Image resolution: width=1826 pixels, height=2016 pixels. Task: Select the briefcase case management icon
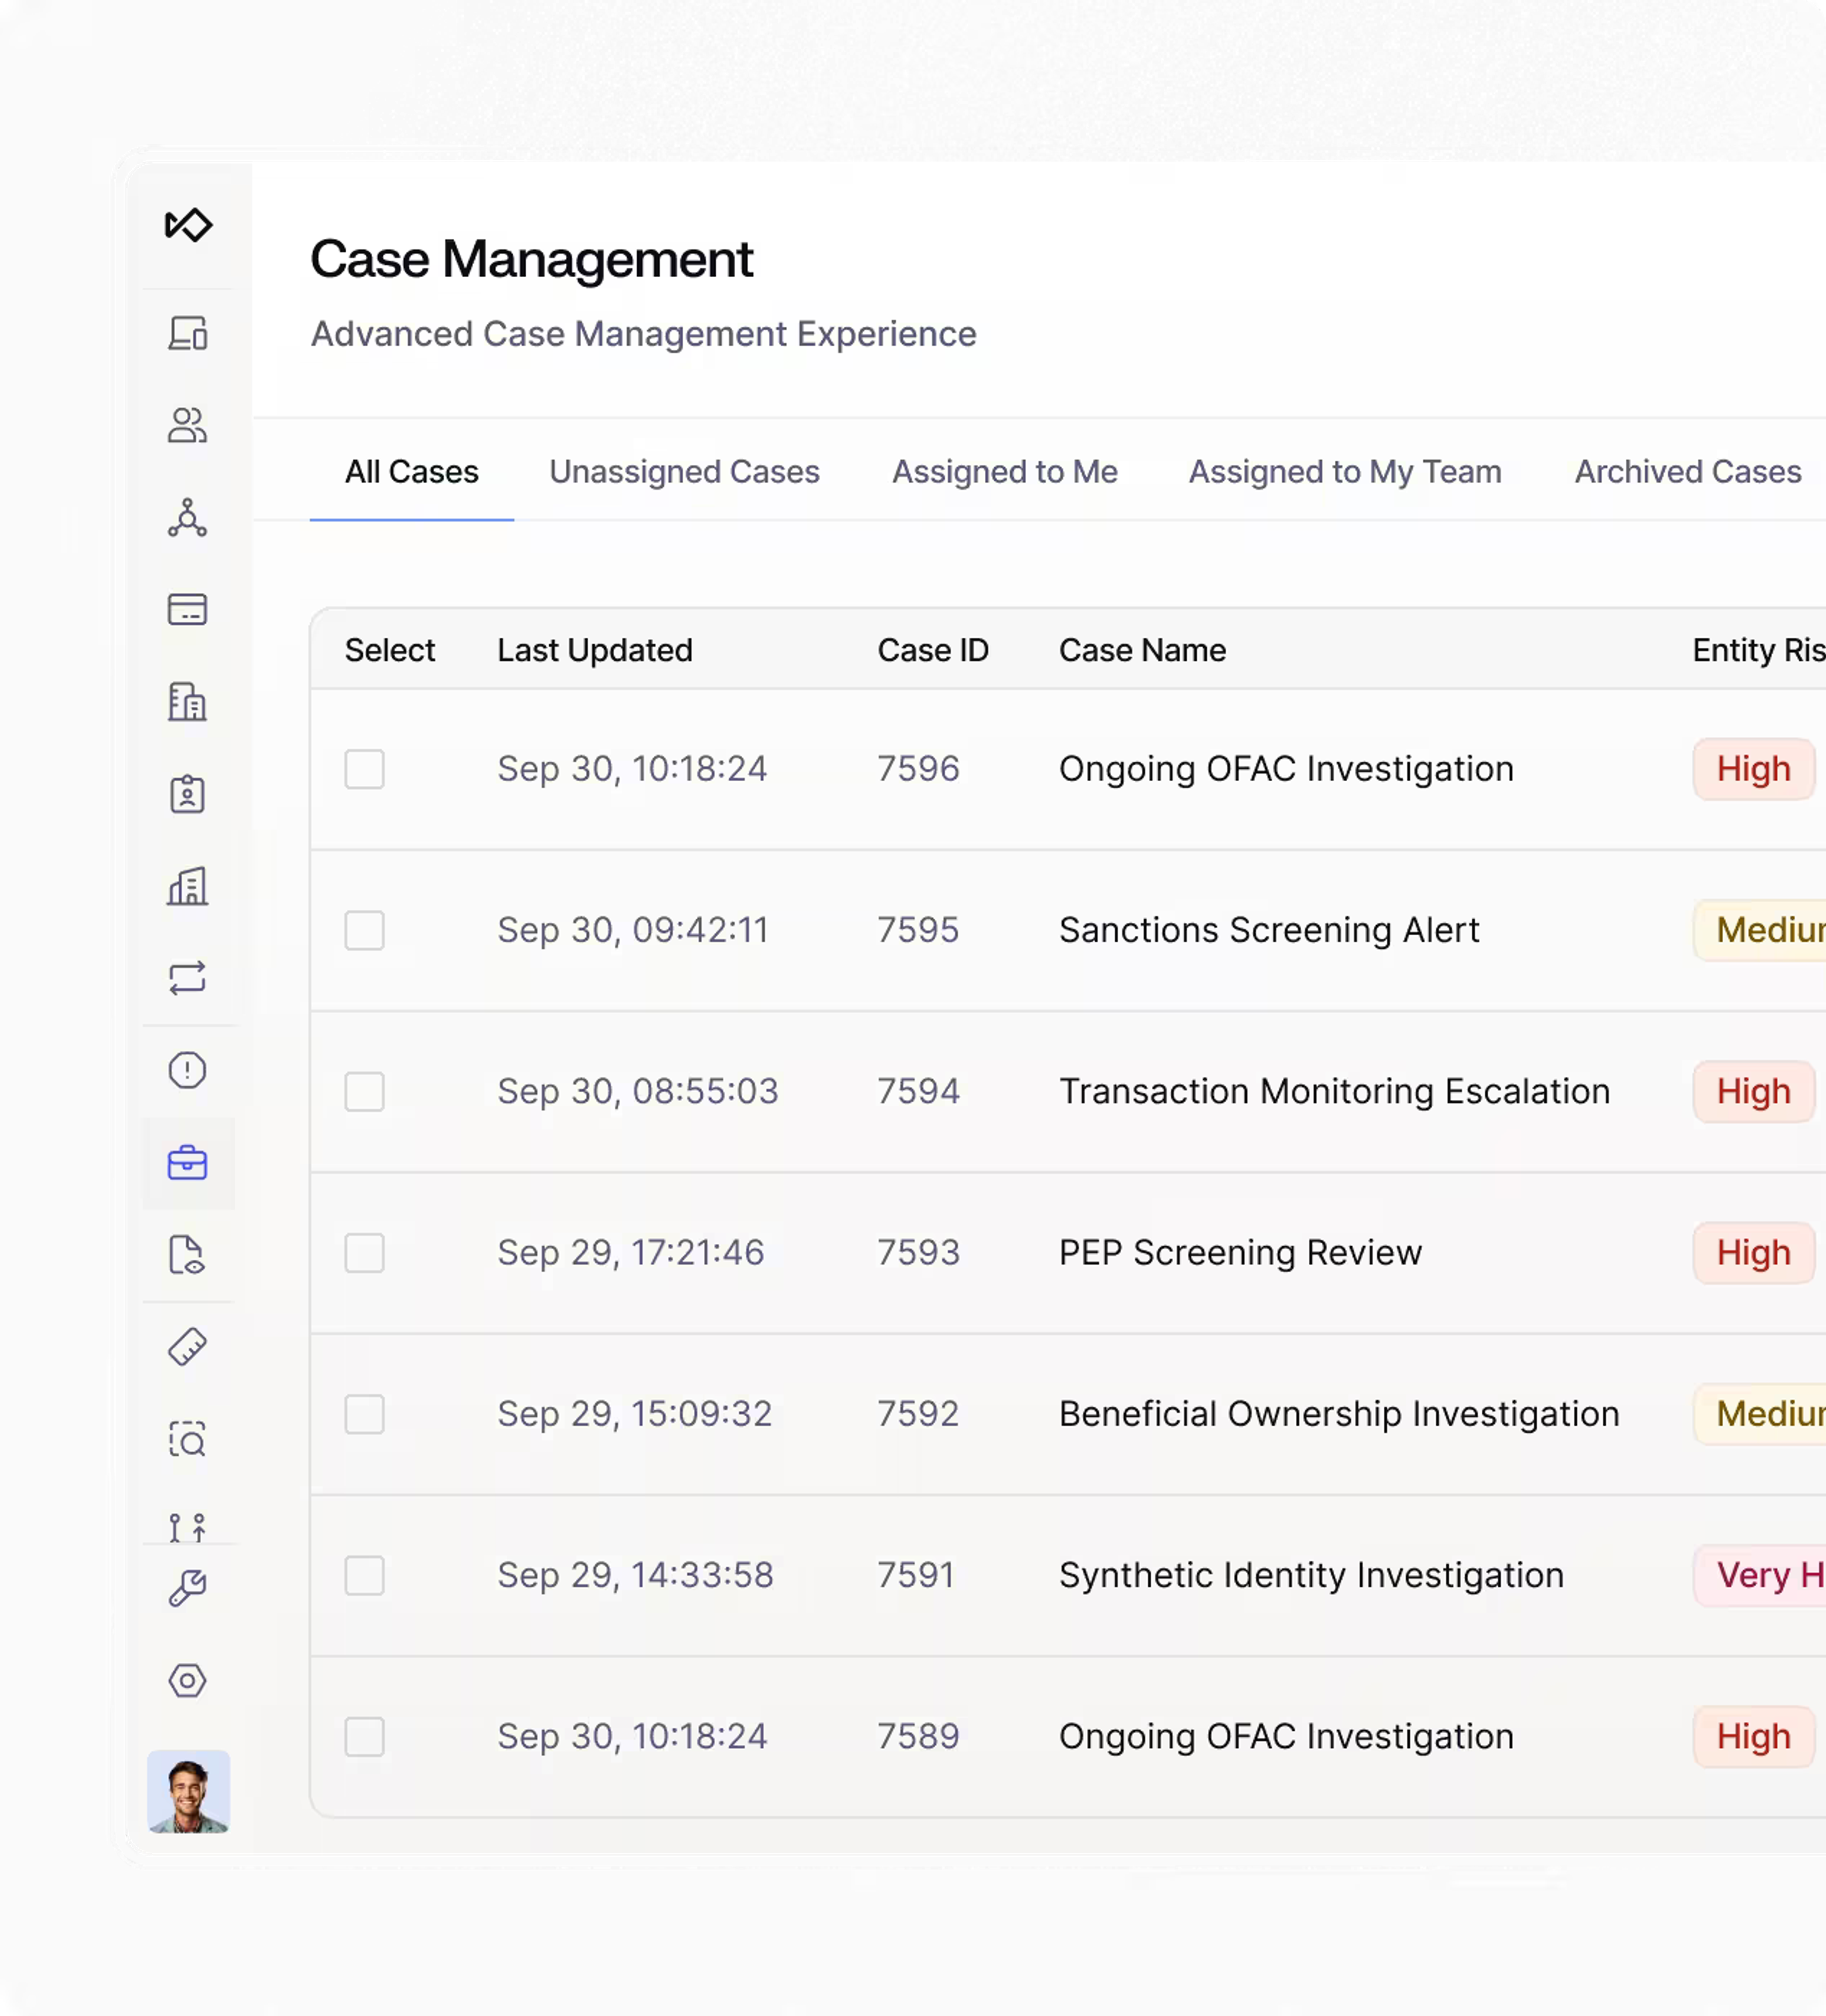pyautogui.click(x=188, y=1163)
